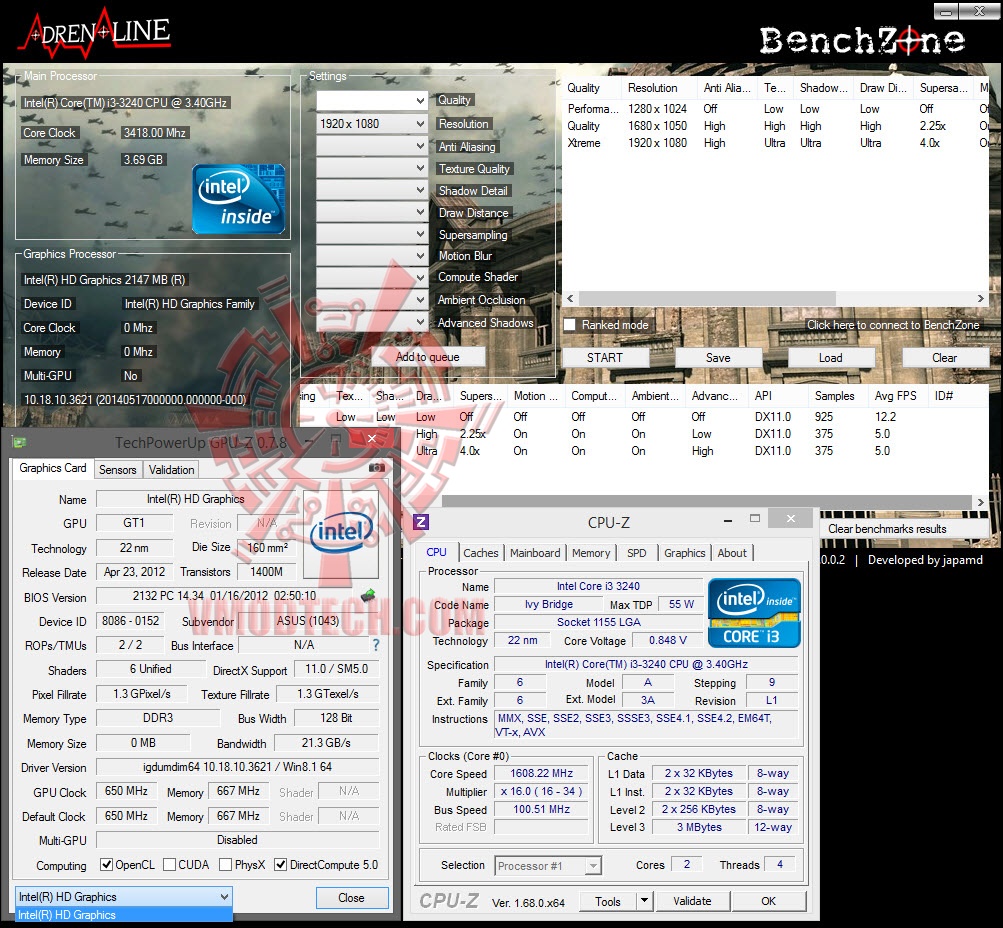
Task: Switch to the Validation tab in GPU-Z
Action: [x=171, y=469]
